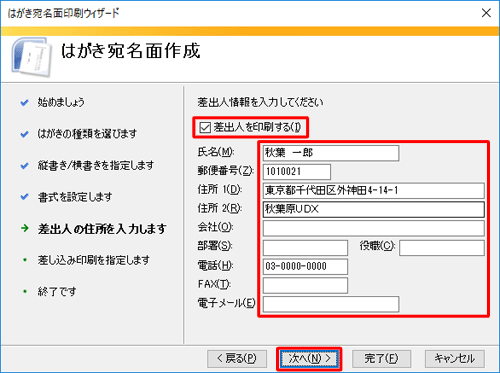
Task: Click the はがき宛名面作成 heading
Action: pyautogui.click(x=130, y=51)
